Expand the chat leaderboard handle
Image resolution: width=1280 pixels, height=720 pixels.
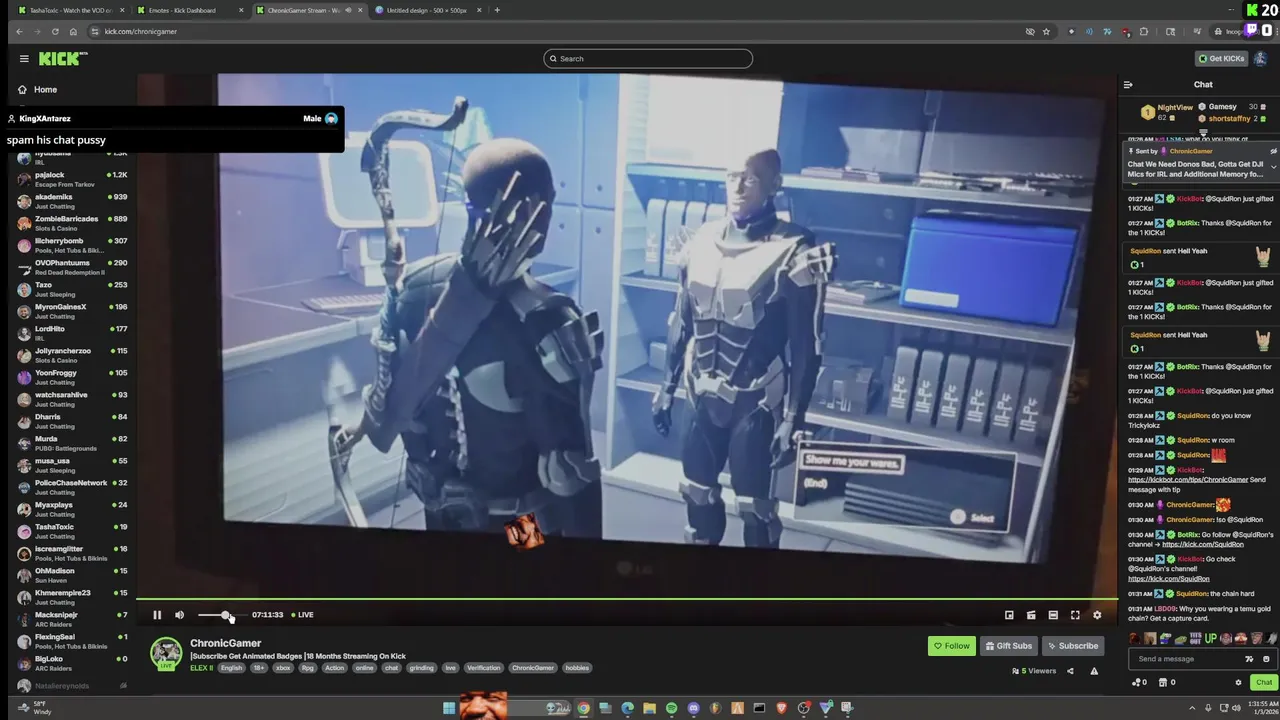coord(1203,132)
